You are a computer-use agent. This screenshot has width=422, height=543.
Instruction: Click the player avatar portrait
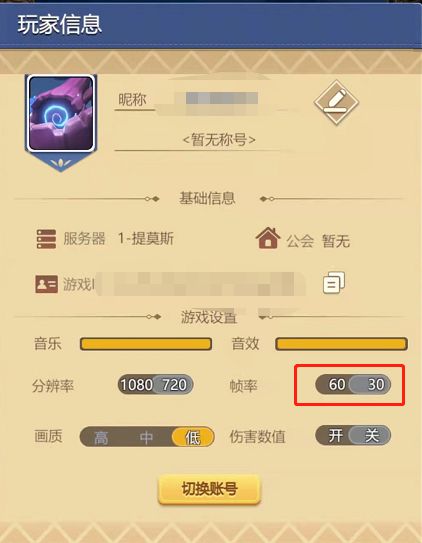[61, 114]
